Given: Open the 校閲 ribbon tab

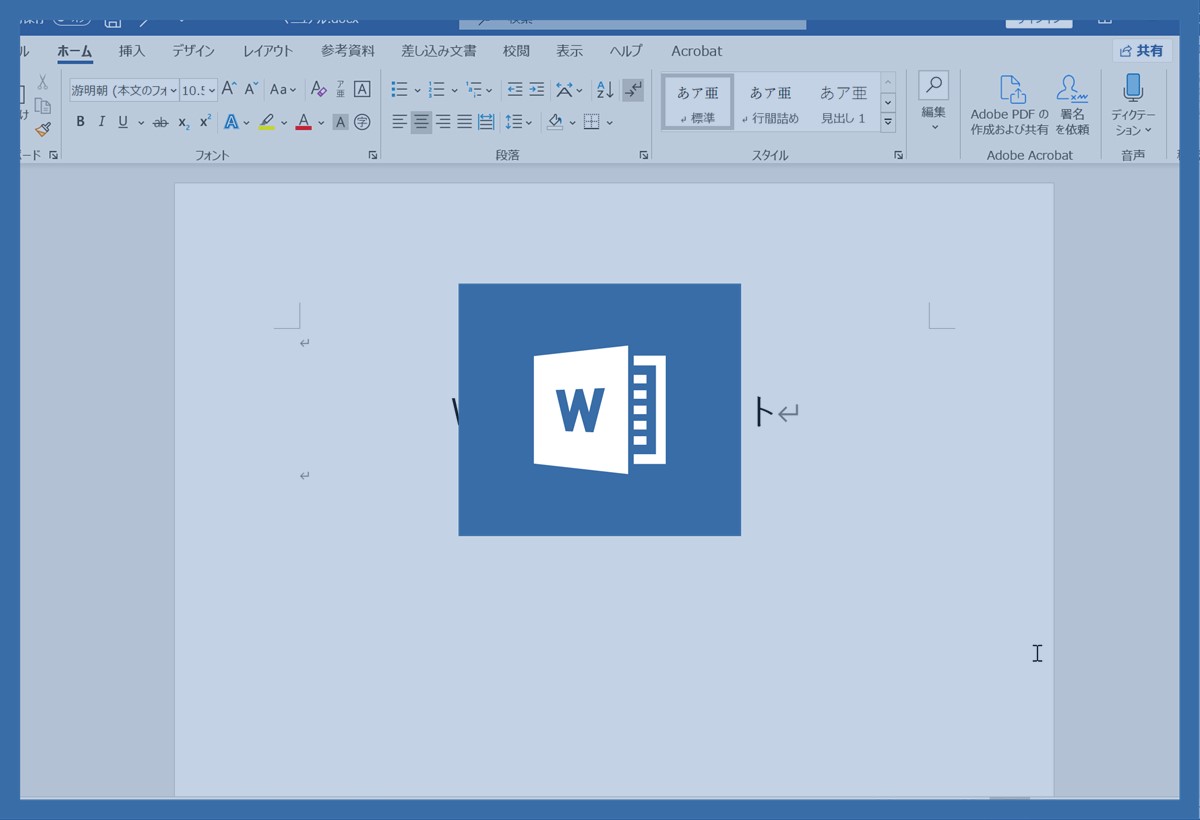Looking at the screenshot, I should 516,51.
